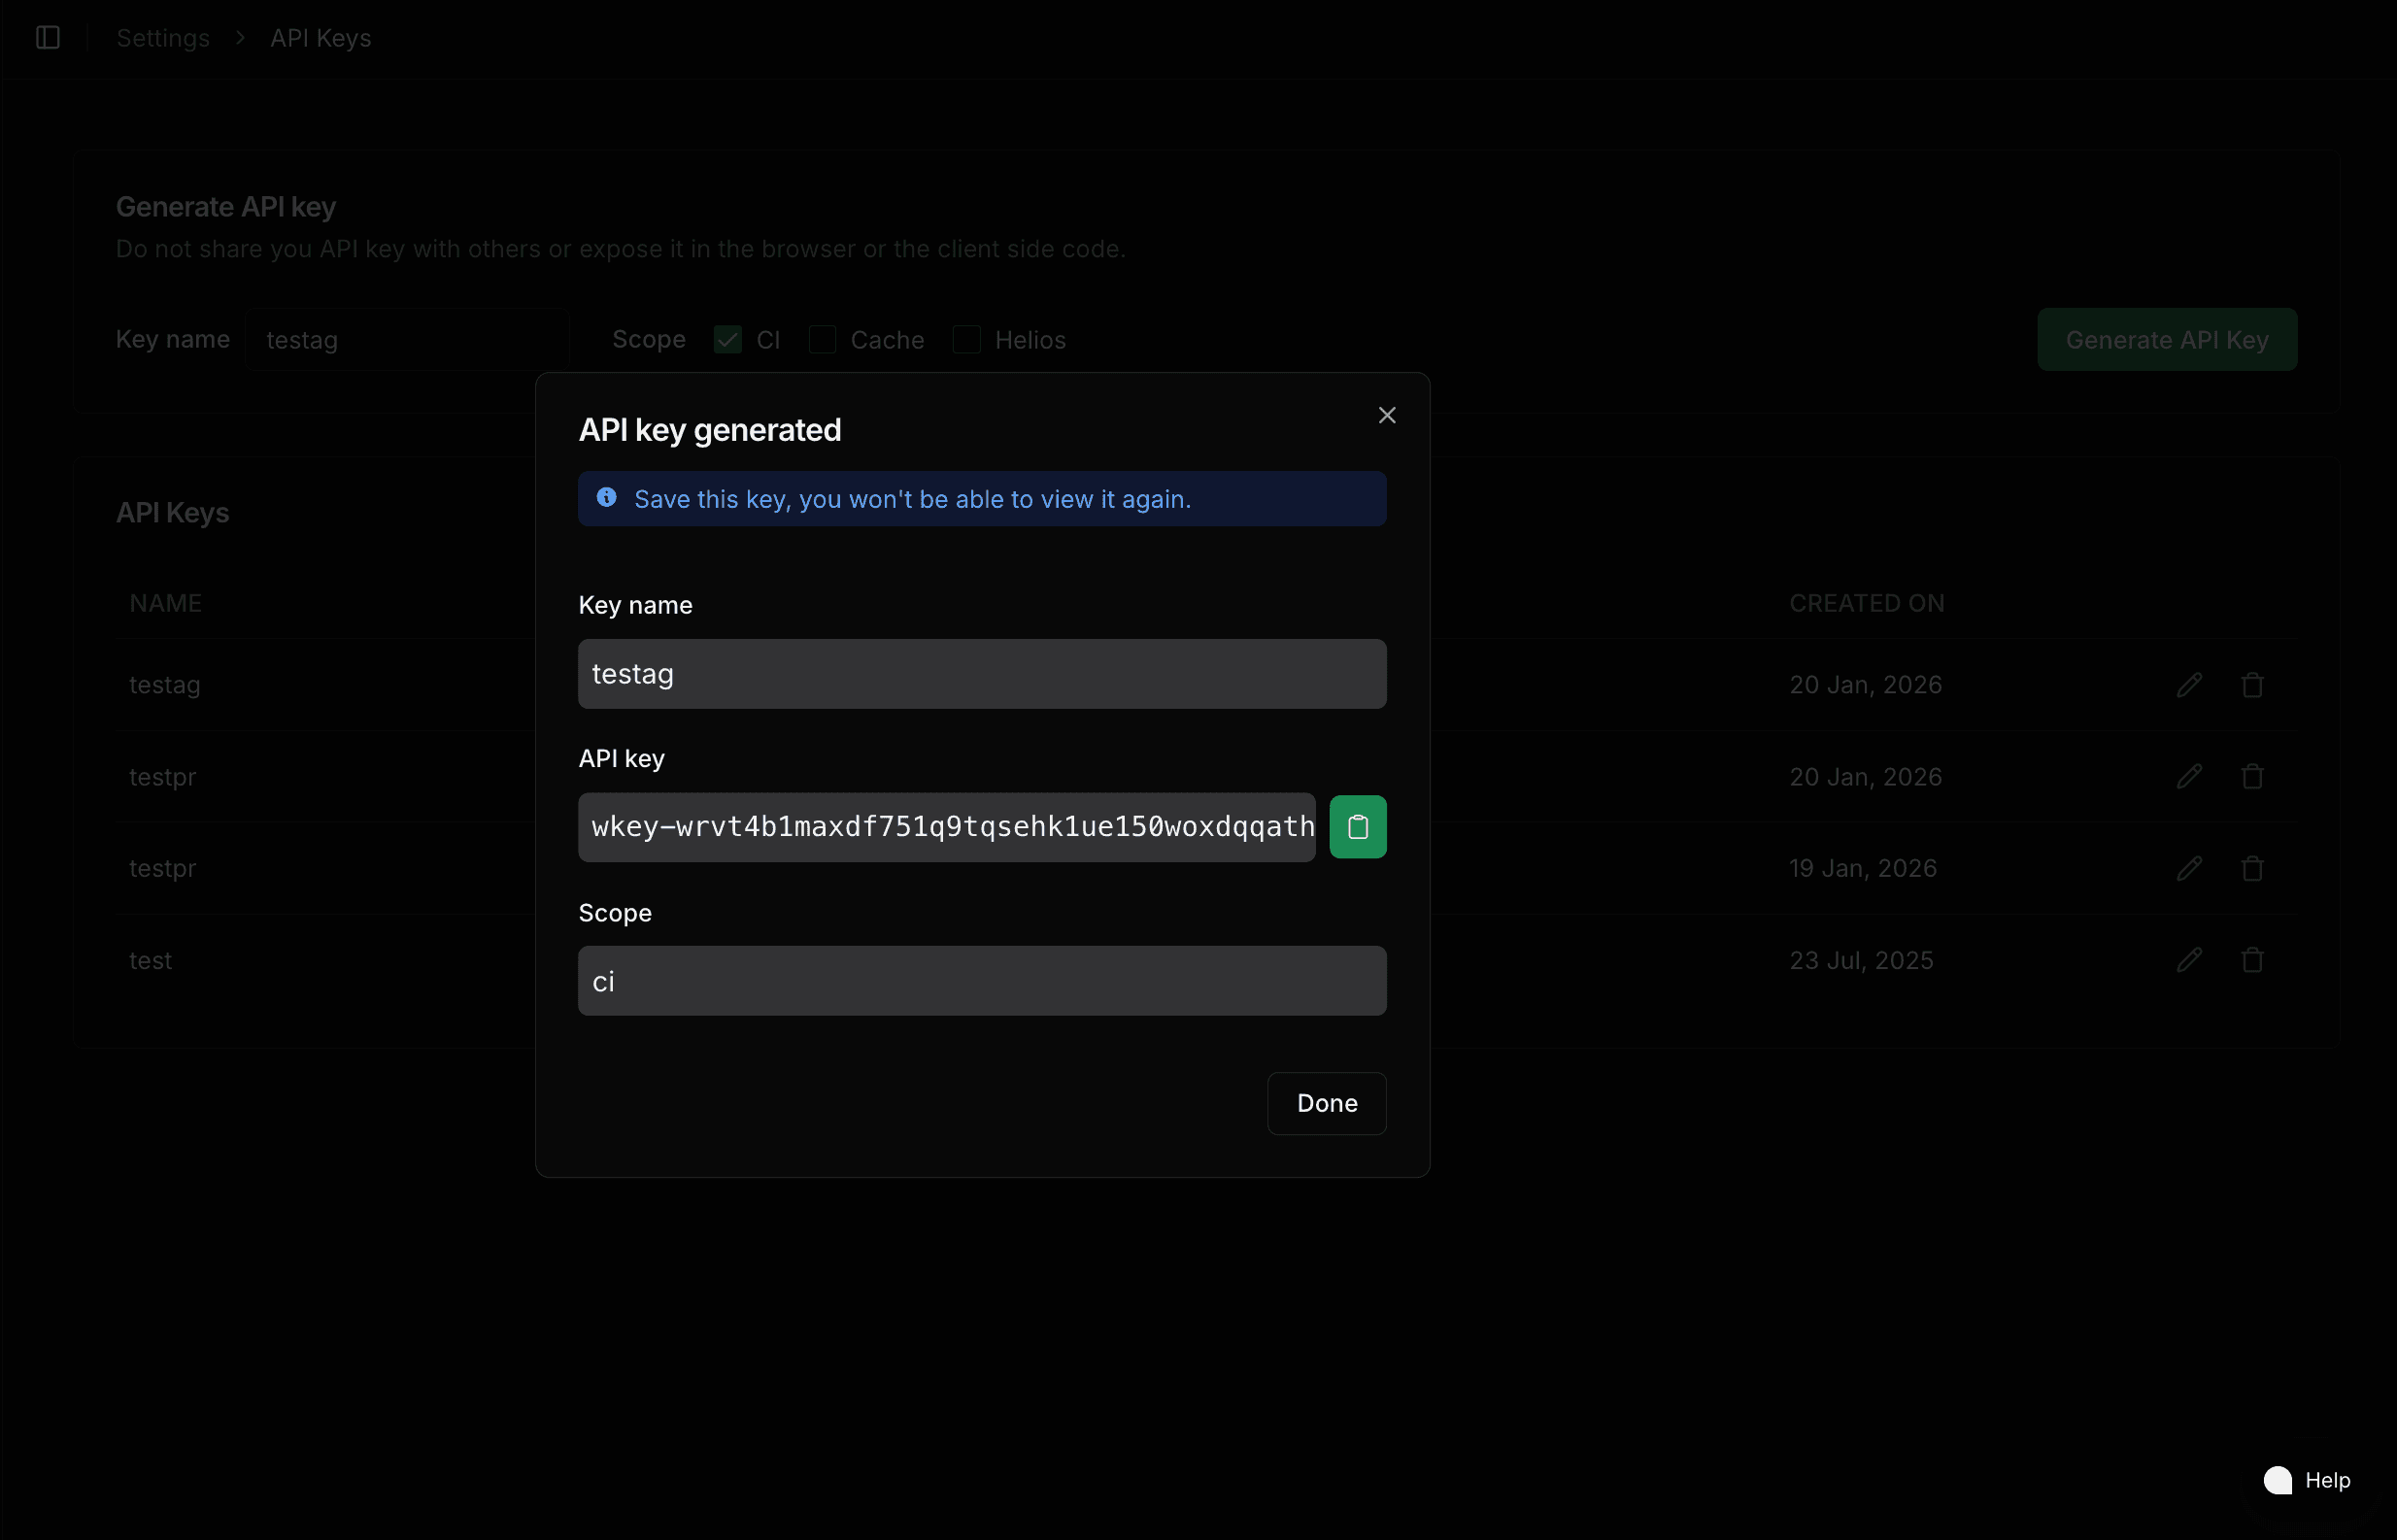Open the Help widget

pyautogui.click(x=2308, y=1480)
